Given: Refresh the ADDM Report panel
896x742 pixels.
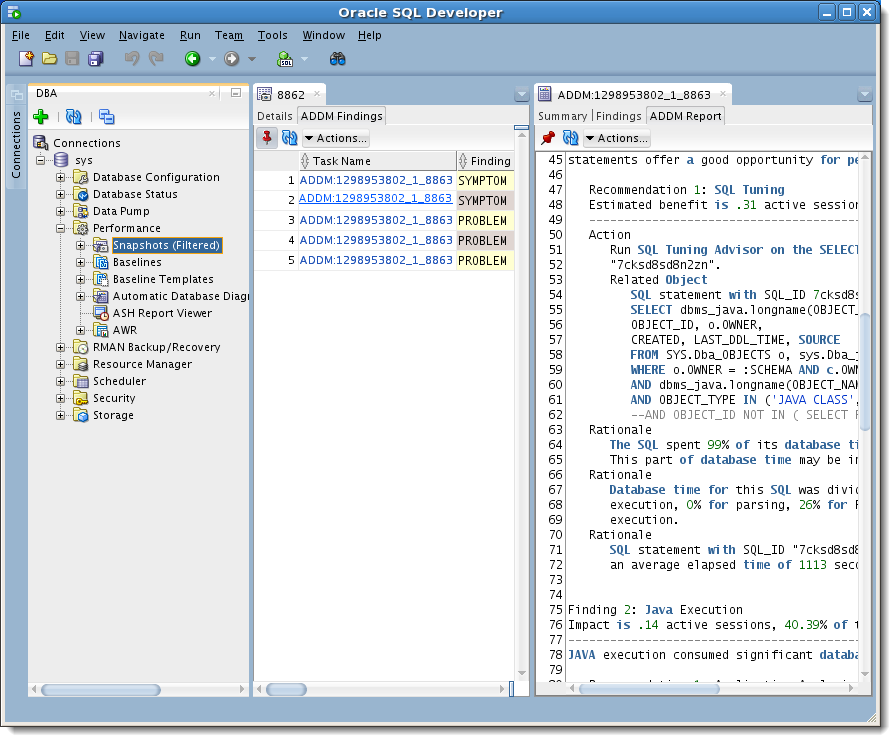Looking at the screenshot, I should 570,138.
